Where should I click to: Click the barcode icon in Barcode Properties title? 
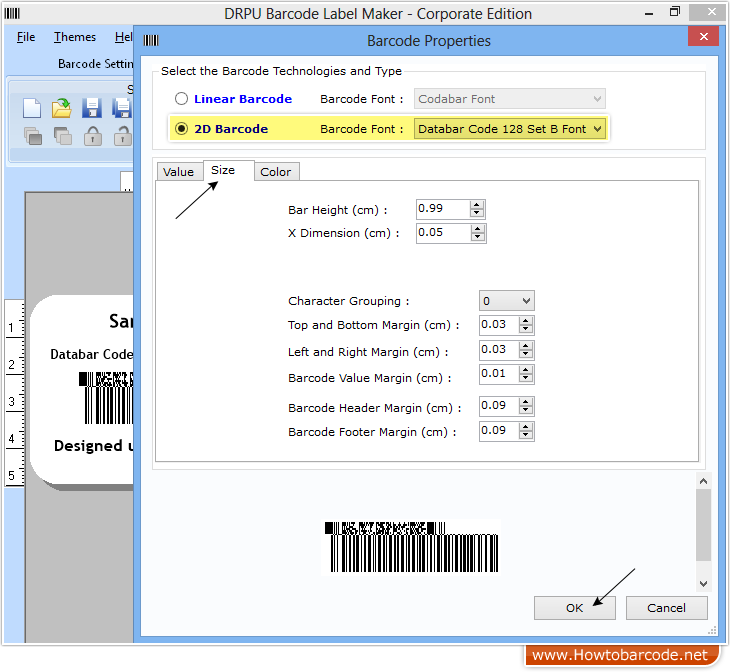coord(151,41)
